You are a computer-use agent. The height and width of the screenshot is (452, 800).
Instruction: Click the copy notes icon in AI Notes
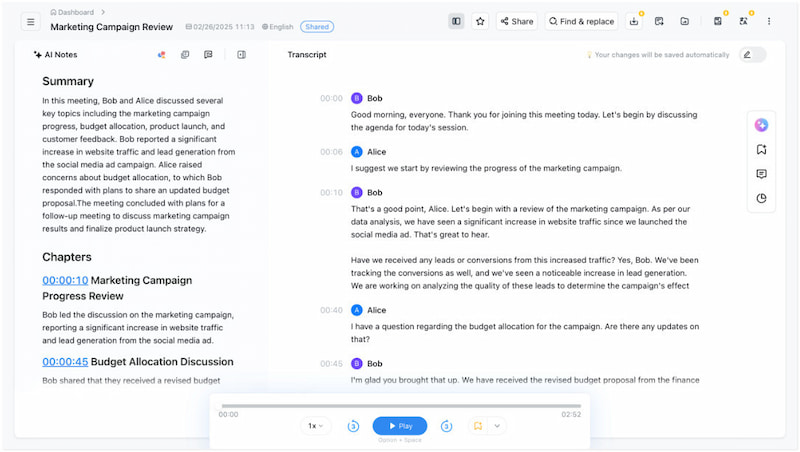(x=185, y=55)
